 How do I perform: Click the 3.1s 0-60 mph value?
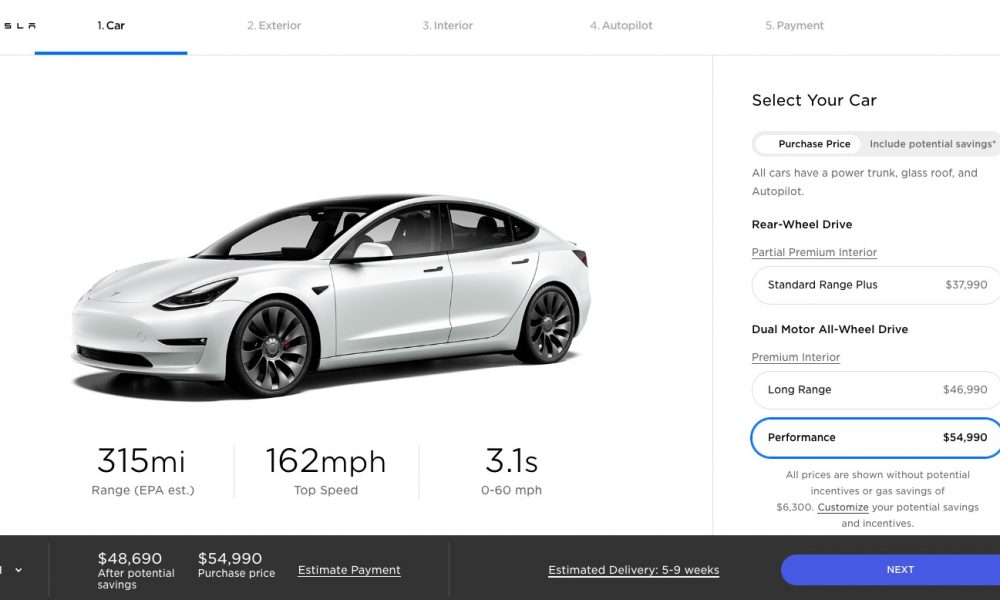(511, 460)
